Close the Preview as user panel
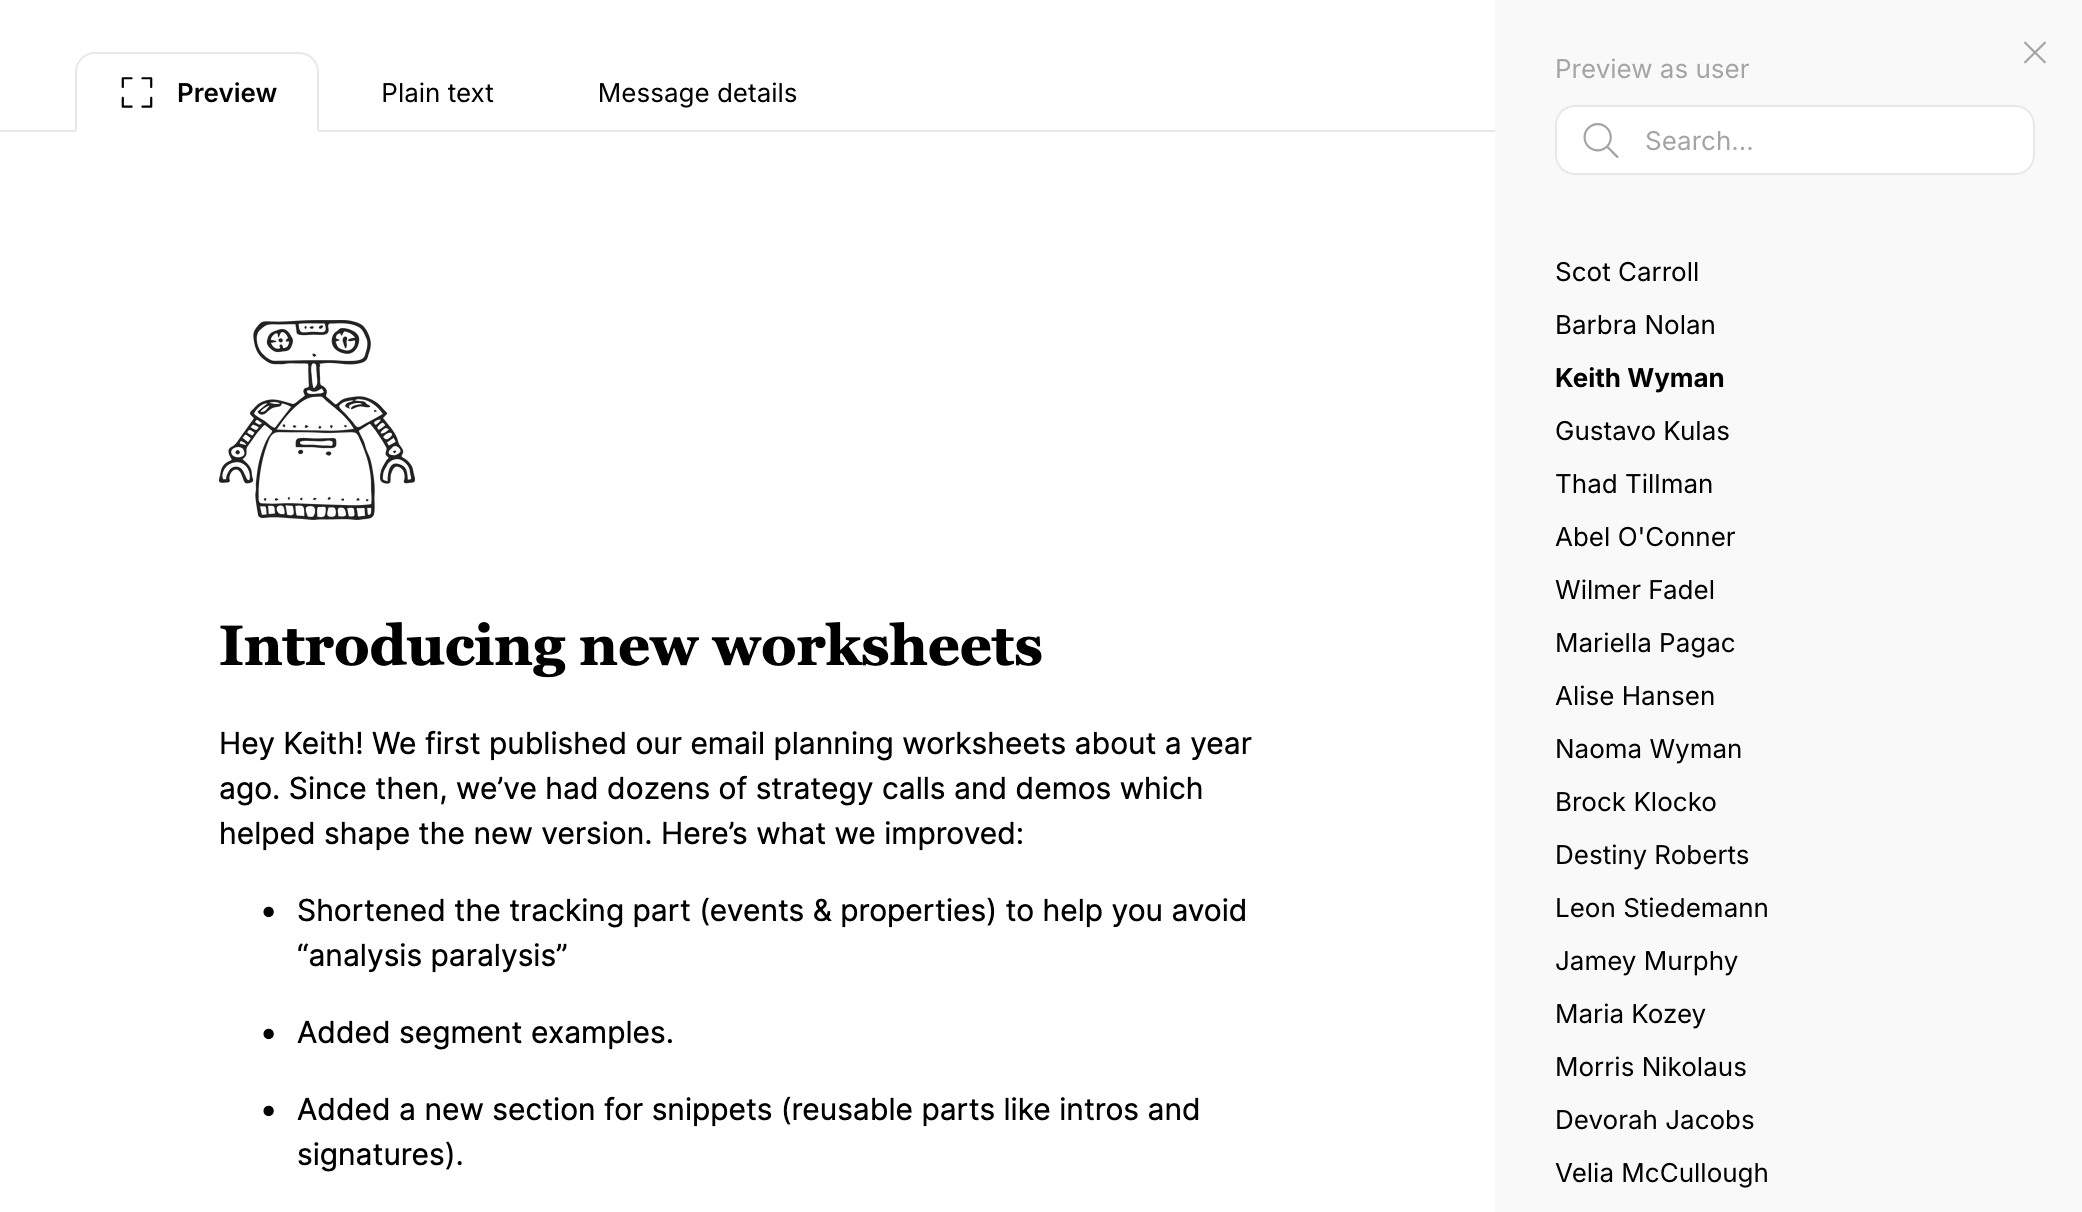This screenshot has width=2082, height=1212. 2034,53
